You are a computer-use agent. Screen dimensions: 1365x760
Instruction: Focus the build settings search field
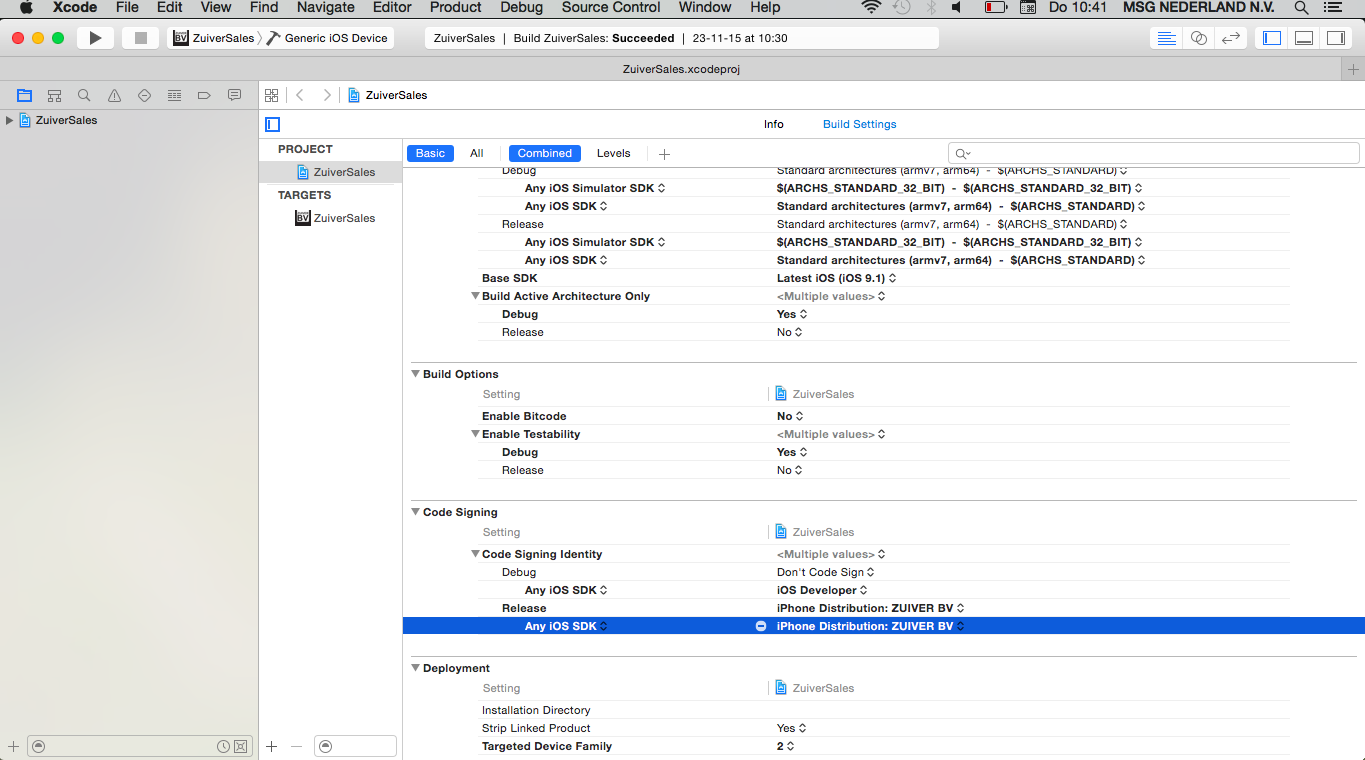tap(1154, 153)
